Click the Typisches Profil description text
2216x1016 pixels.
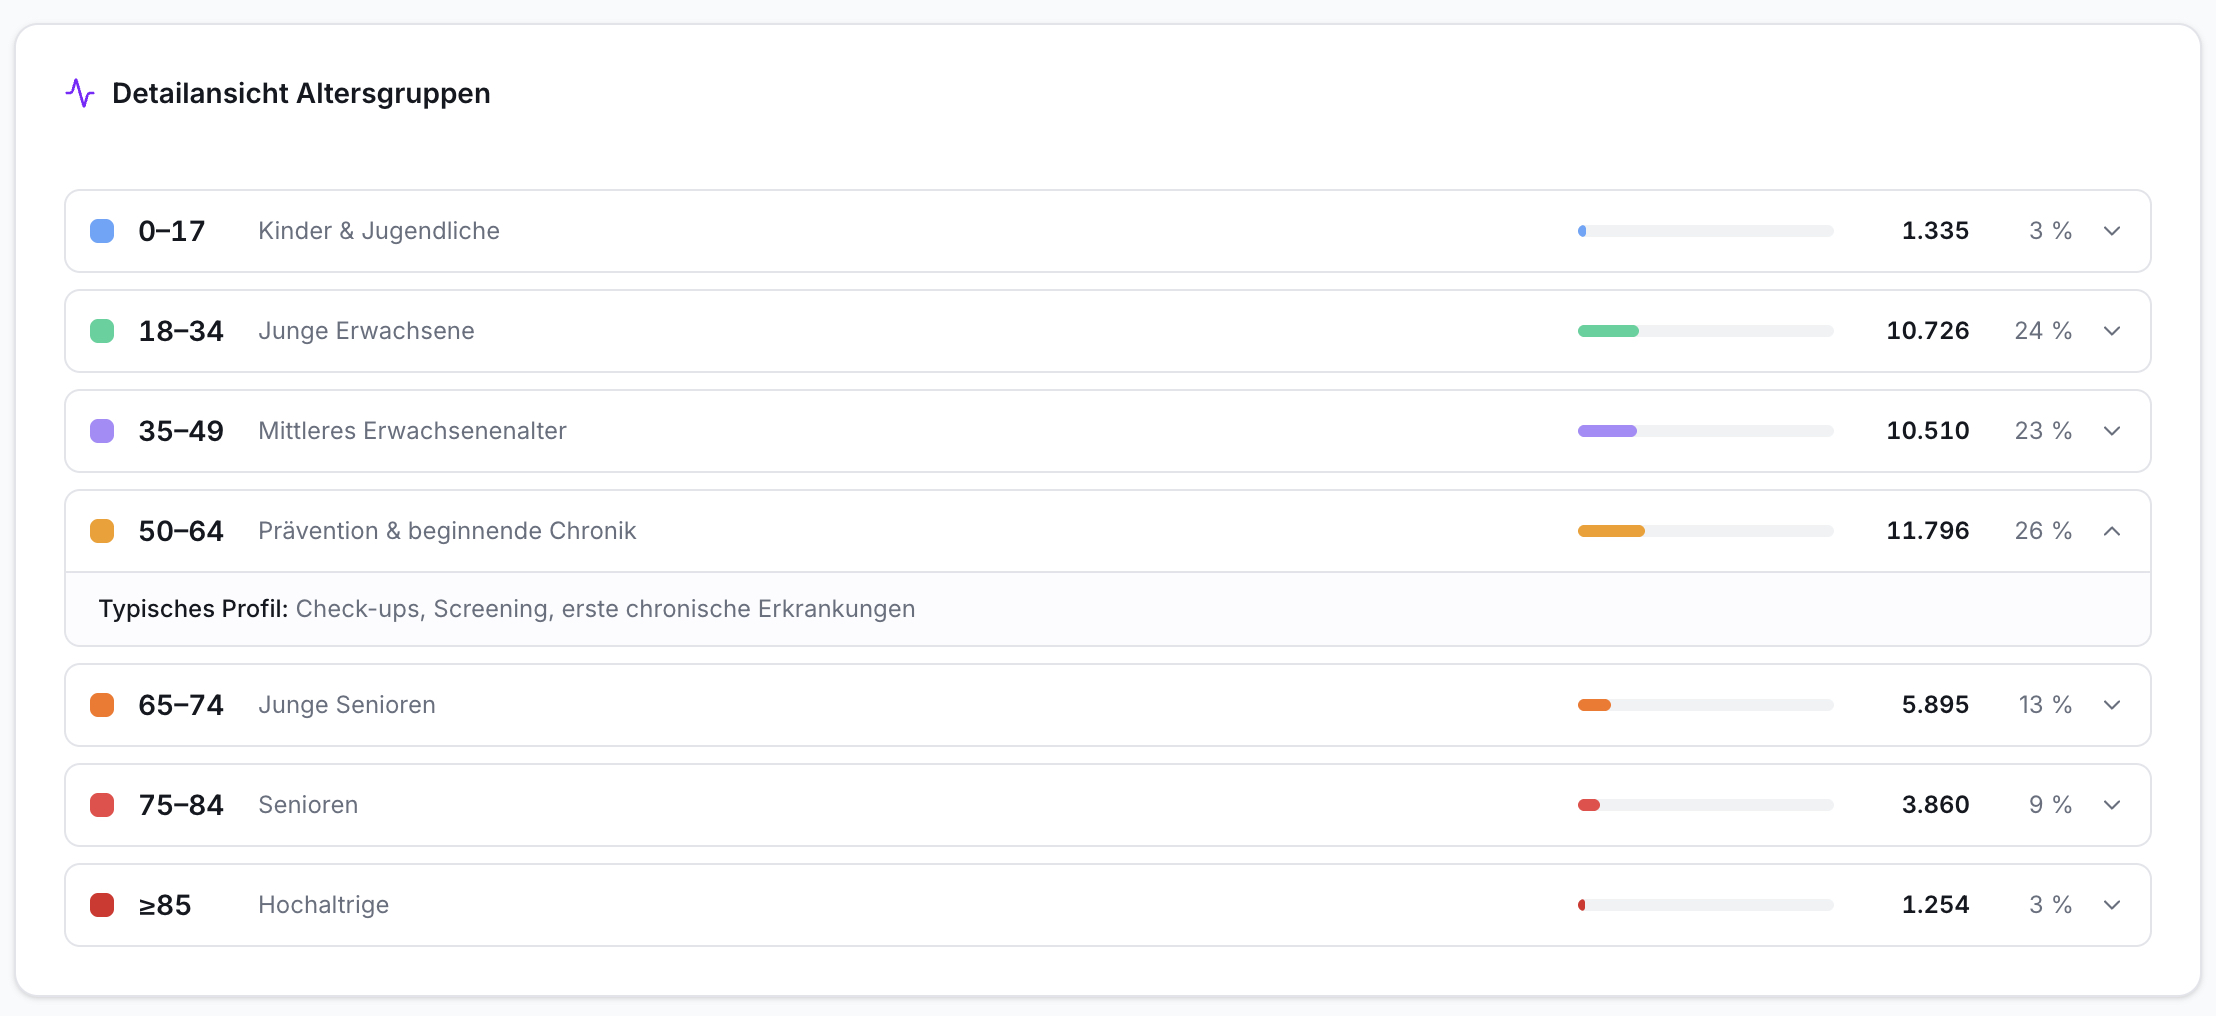507,609
